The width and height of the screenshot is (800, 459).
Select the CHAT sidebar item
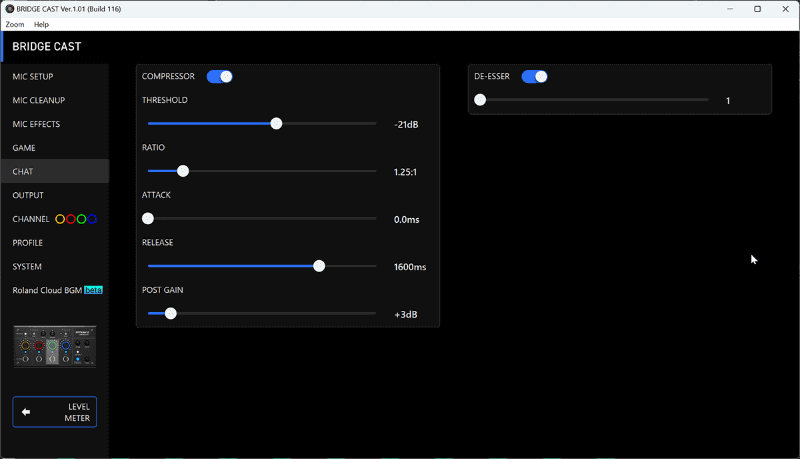click(55, 171)
